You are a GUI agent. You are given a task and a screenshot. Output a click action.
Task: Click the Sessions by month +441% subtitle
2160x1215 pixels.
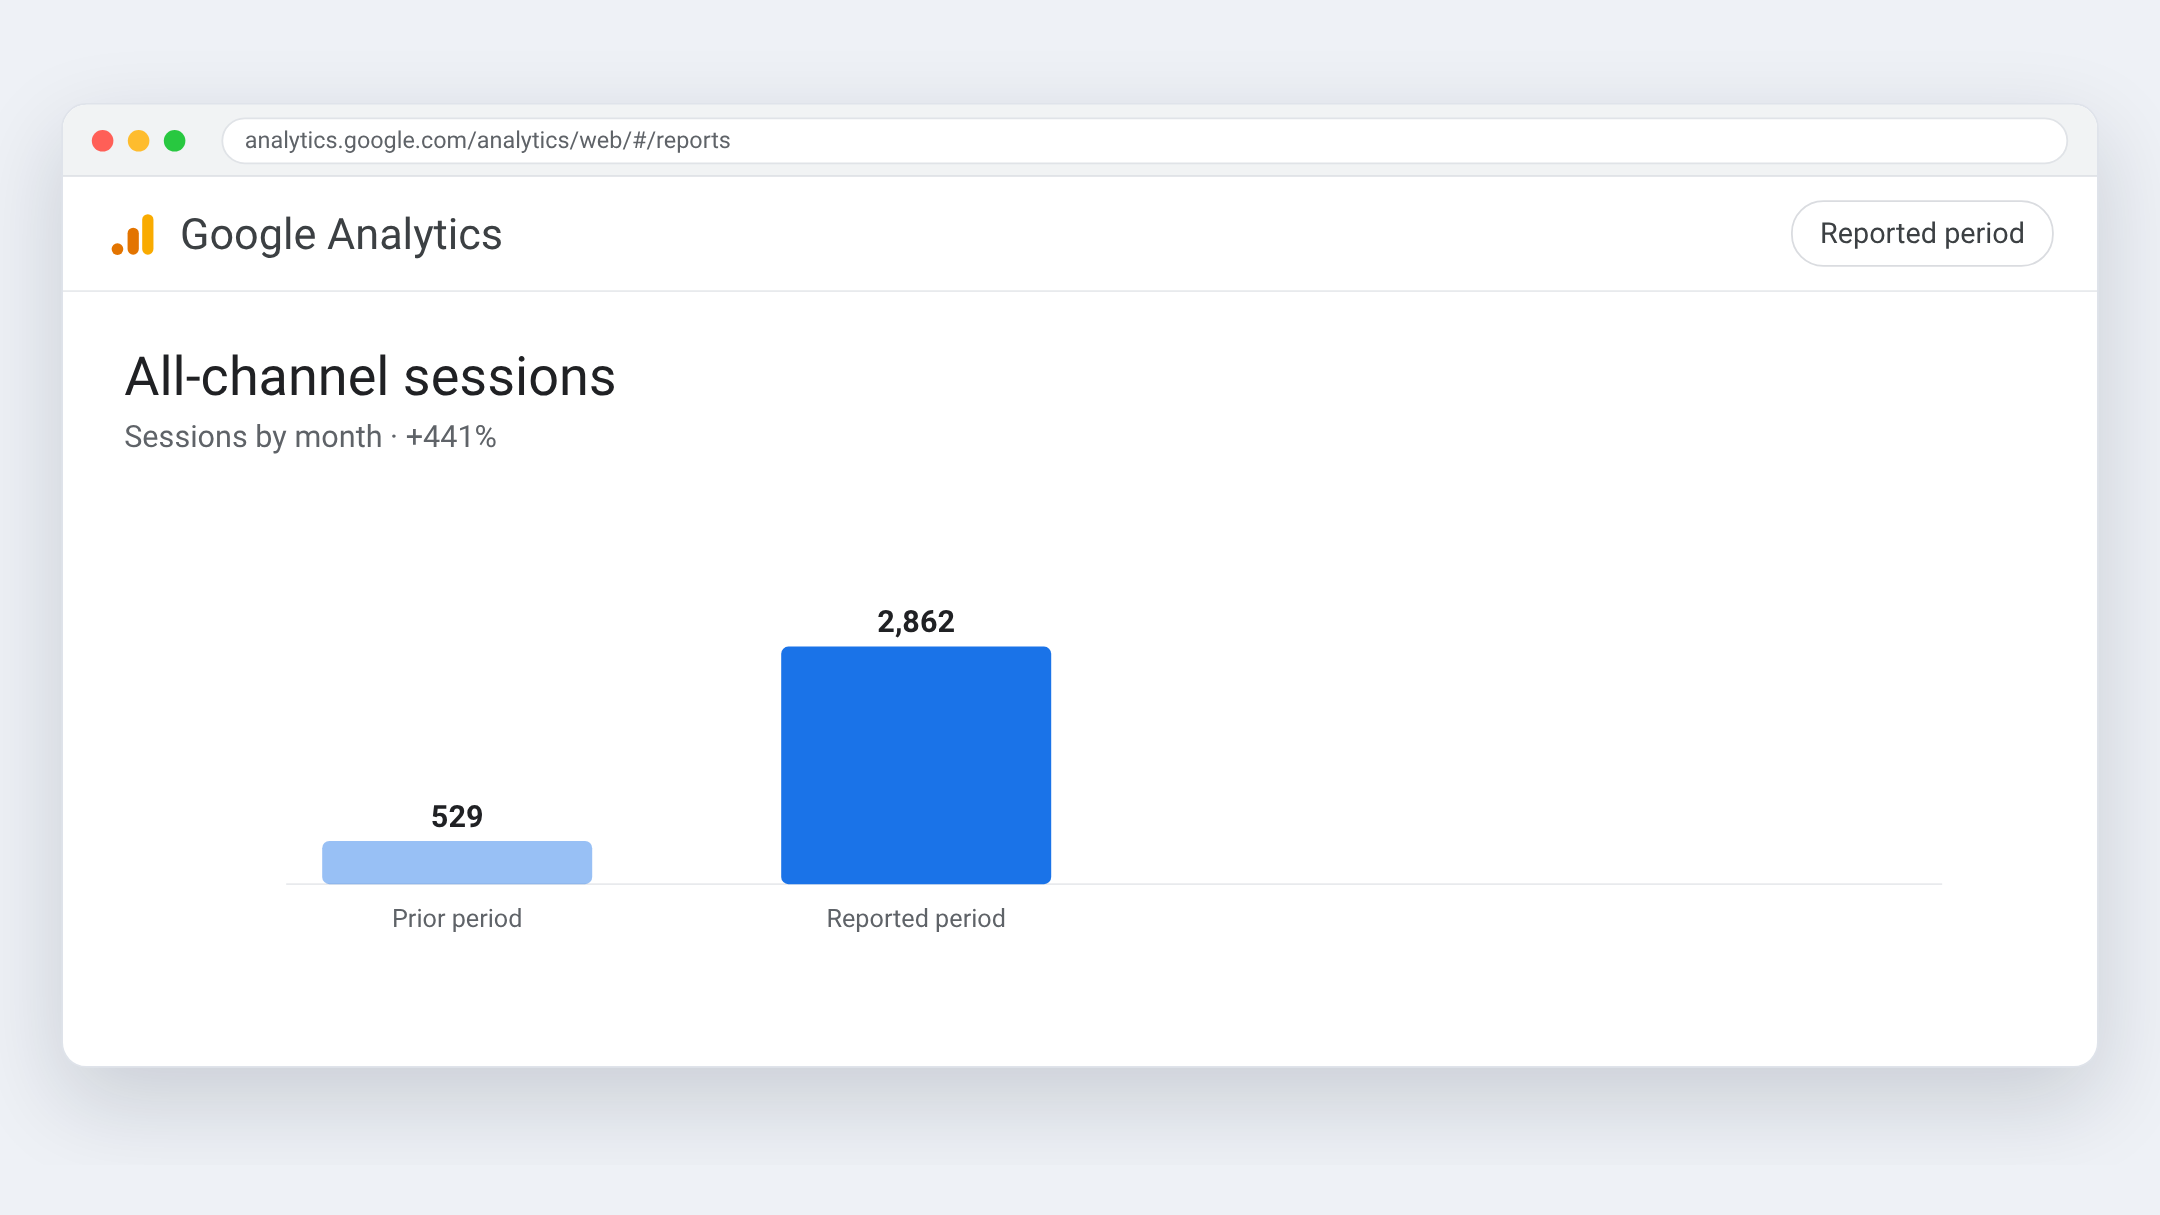point(310,437)
